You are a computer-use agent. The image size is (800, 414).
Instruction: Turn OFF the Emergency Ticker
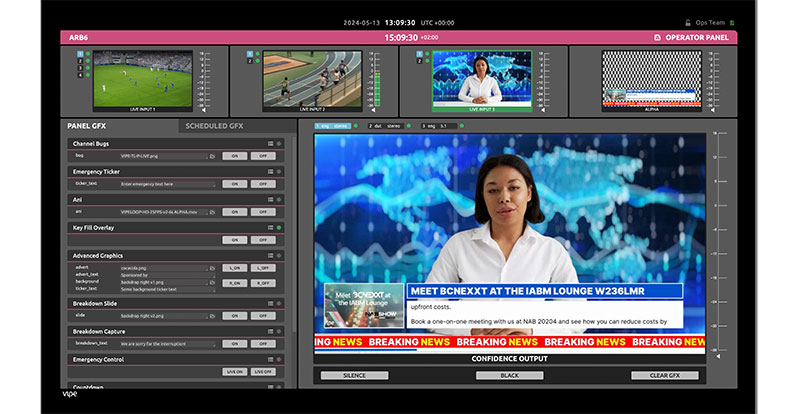pos(263,184)
